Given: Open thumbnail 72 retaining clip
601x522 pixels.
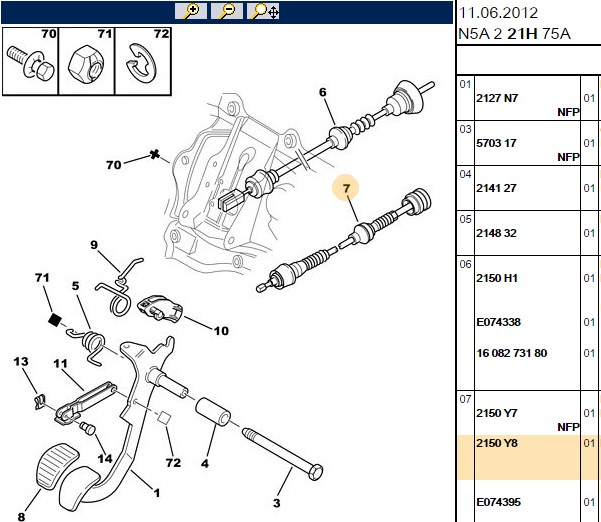Looking at the screenshot, I should [143, 61].
